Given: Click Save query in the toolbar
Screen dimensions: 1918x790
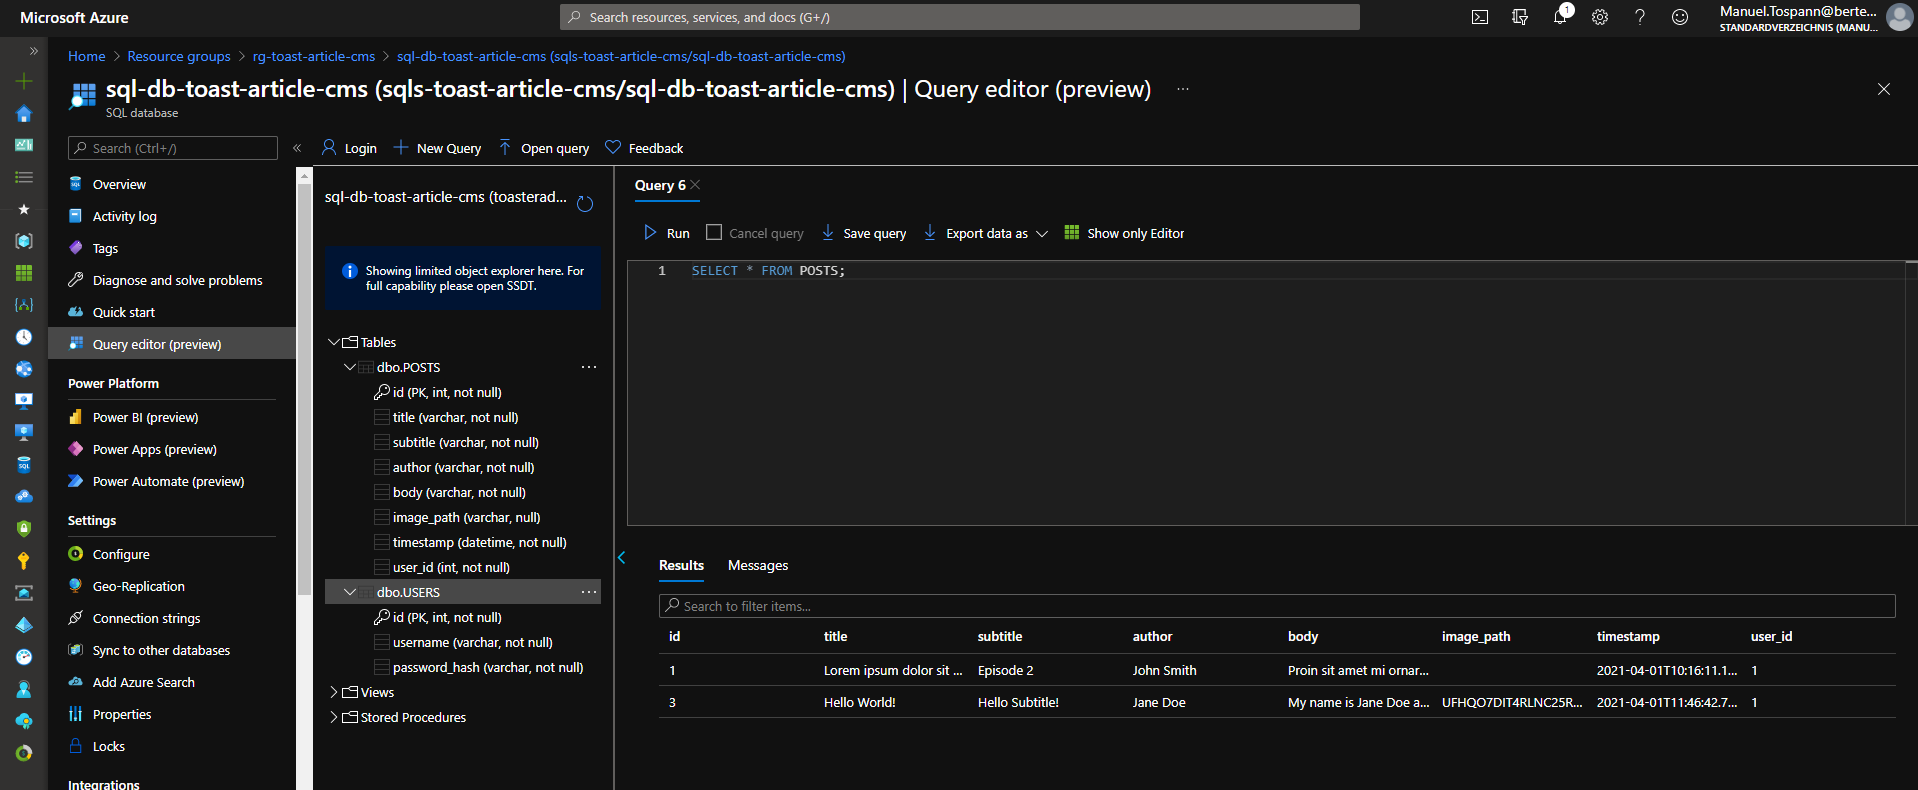Looking at the screenshot, I should click(x=864, y=233).
